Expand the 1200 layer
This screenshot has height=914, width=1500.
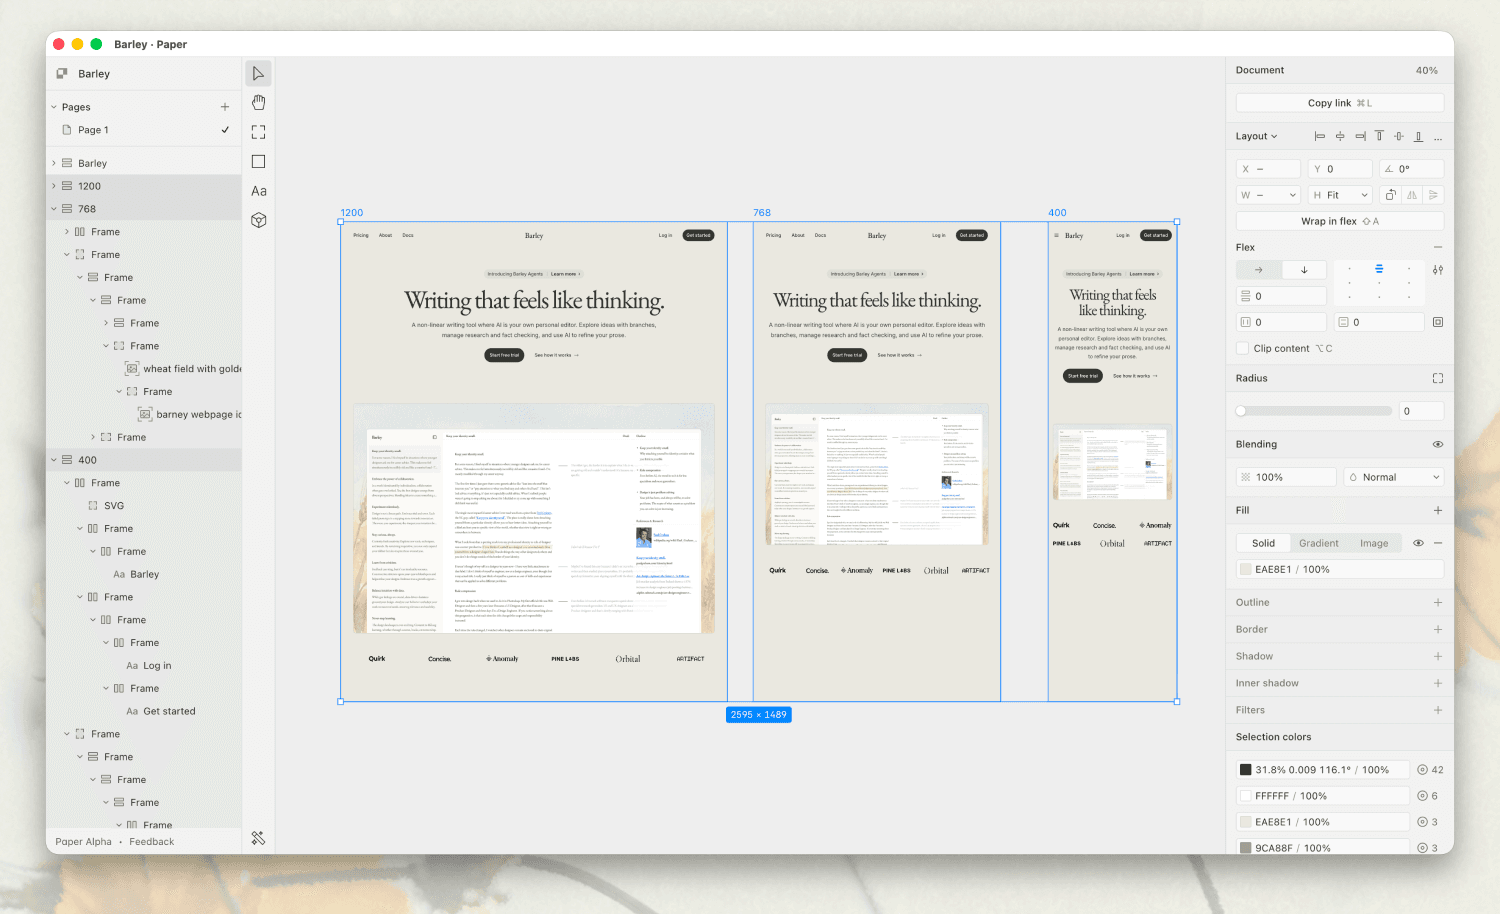point(54,186)
